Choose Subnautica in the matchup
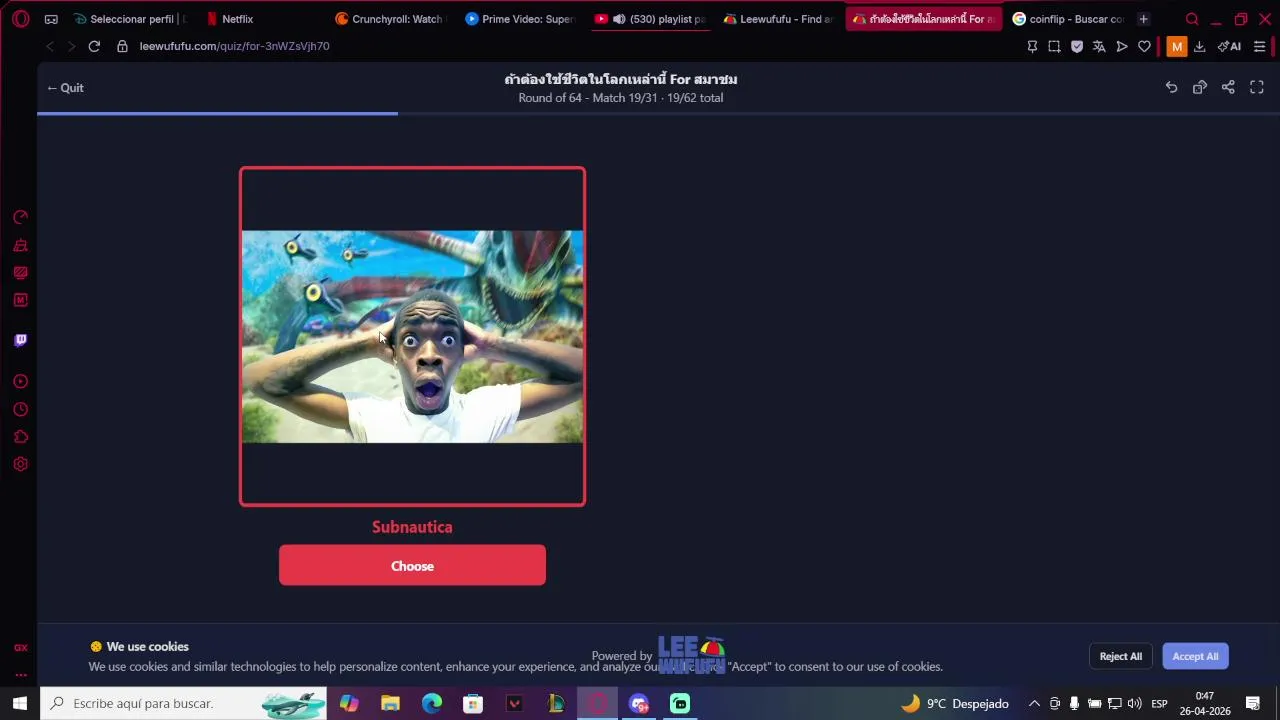The height and width of the screenshot is (720, 1280). coord(412,566)
